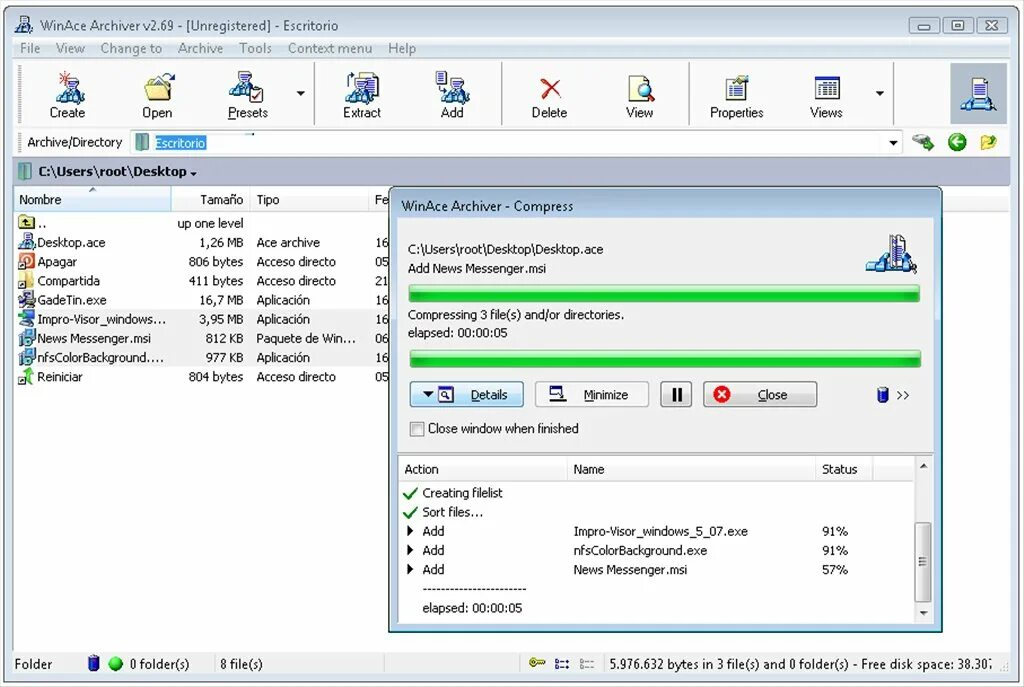The image size is (1024, 687).
Task: Click the blue barrel icon in status bar
Action: pyautogui.click(x=93, y=663)
